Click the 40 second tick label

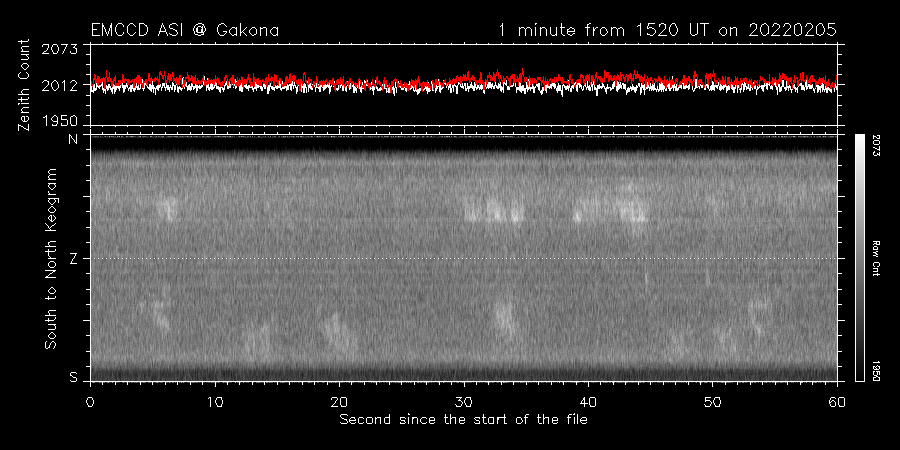point(588,401)
